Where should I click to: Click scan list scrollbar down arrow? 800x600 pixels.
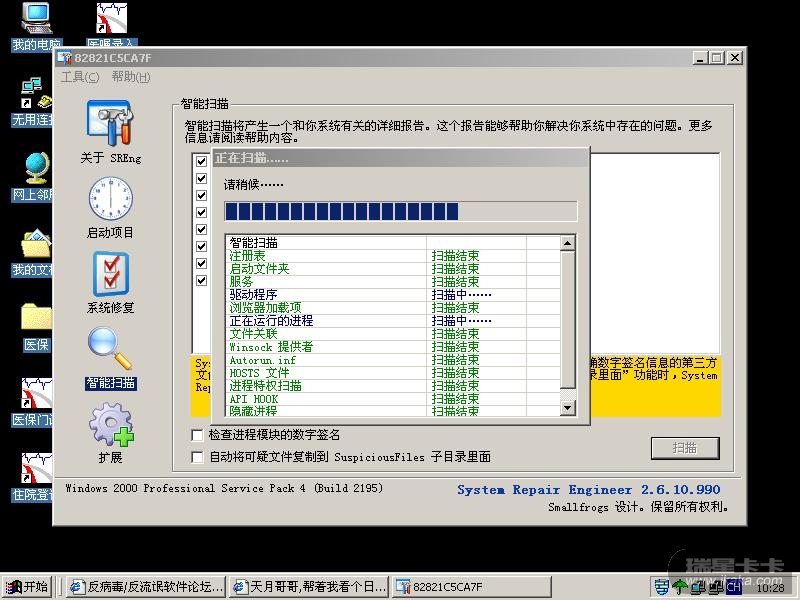[x=567, y=408]
